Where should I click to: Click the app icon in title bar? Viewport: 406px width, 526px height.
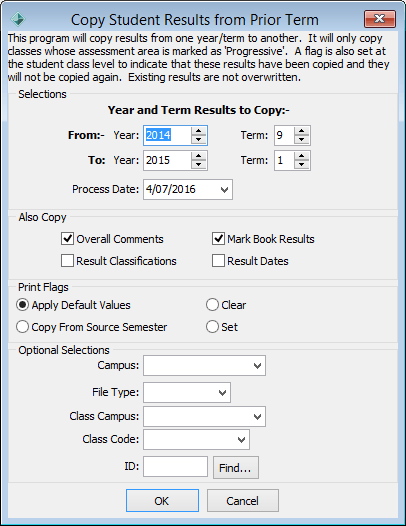pos(18,19)
